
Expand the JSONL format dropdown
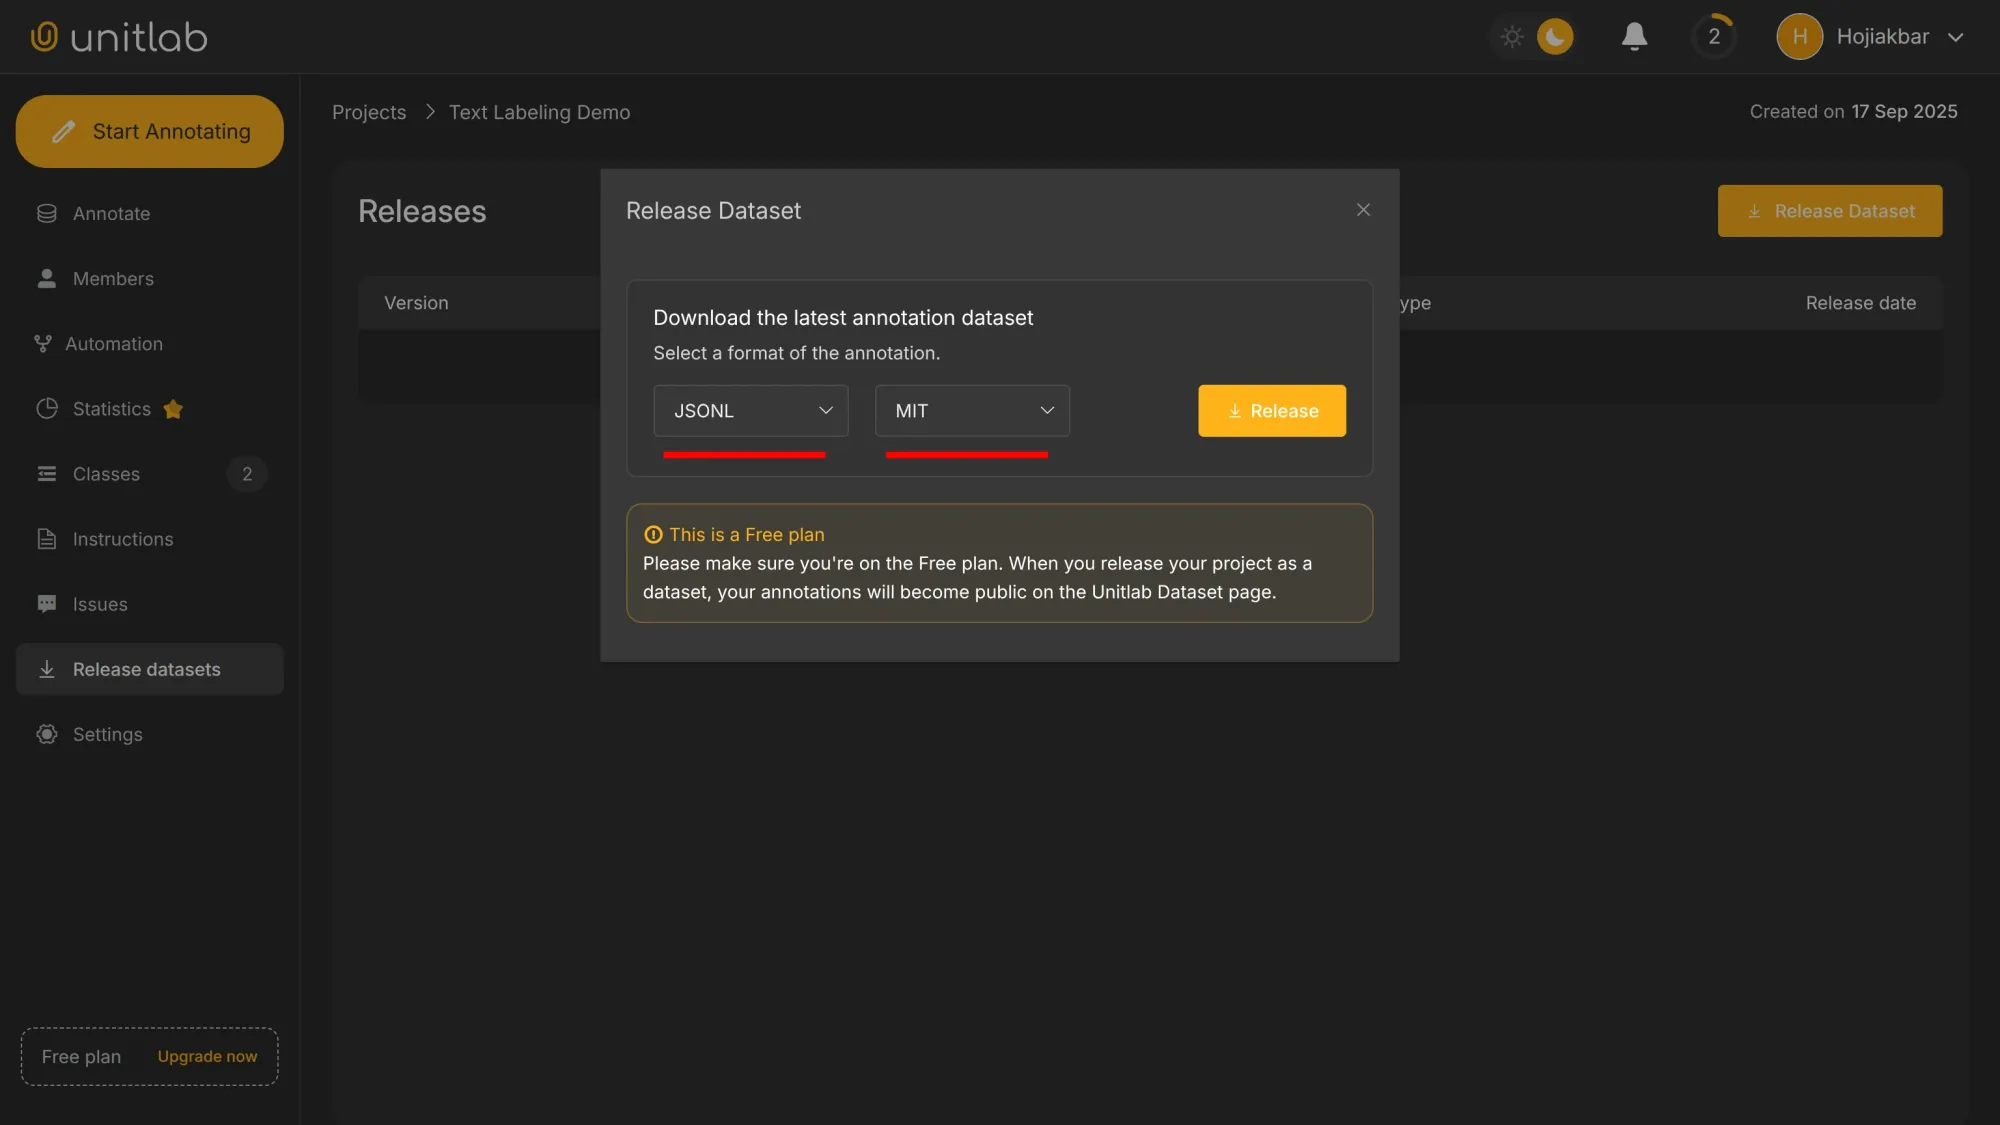point(750,411)
